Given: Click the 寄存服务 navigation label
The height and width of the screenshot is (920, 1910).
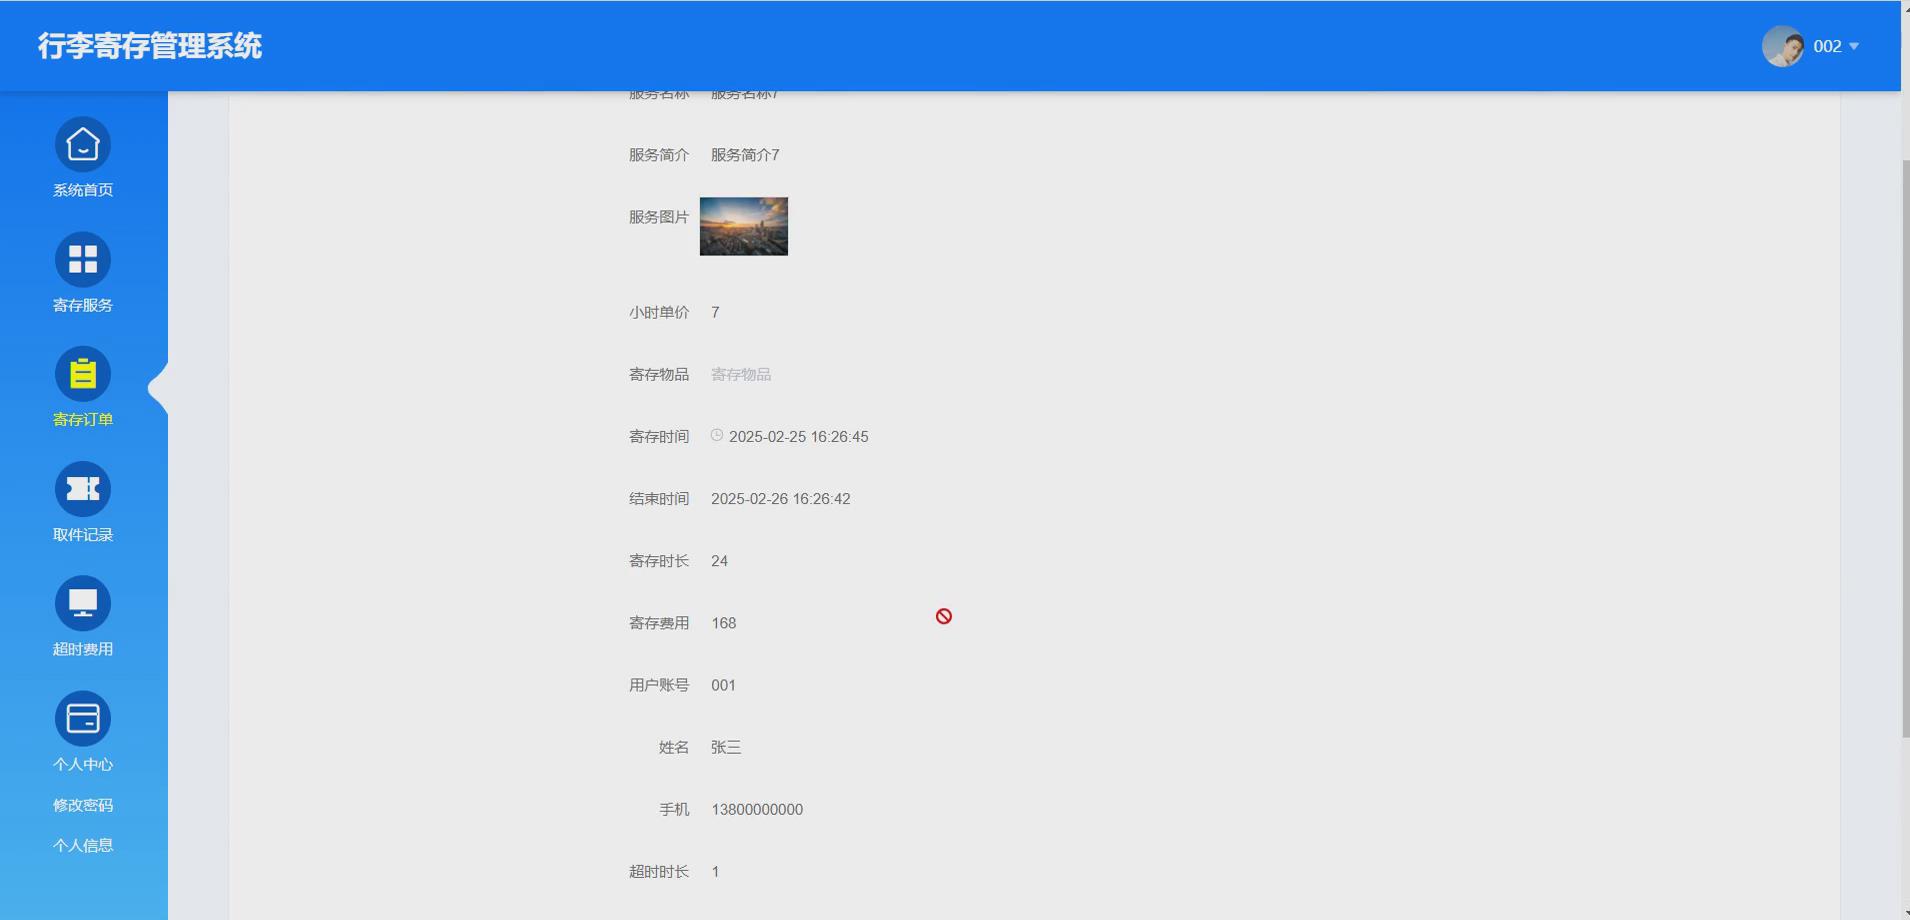Looking at the screenshot, I should tap(83, 305).
